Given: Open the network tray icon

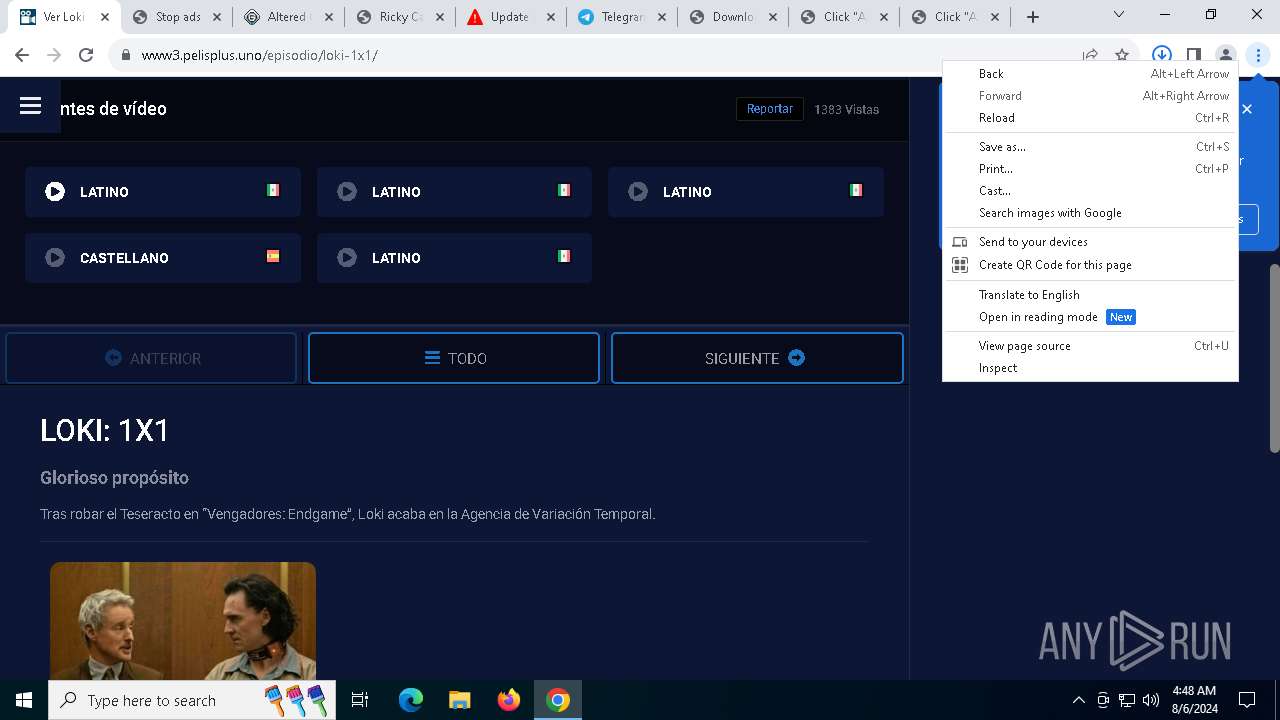Looking at the screenshot, I should 1127,700.
